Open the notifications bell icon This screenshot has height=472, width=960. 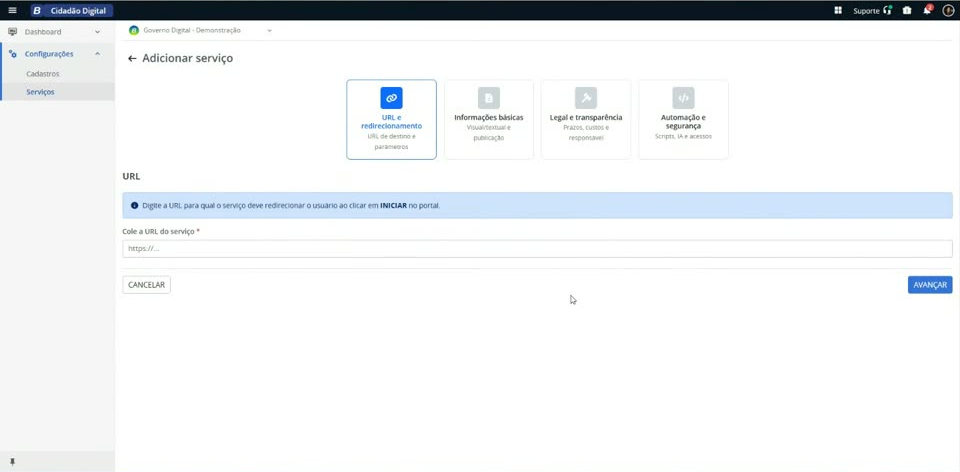927,10
